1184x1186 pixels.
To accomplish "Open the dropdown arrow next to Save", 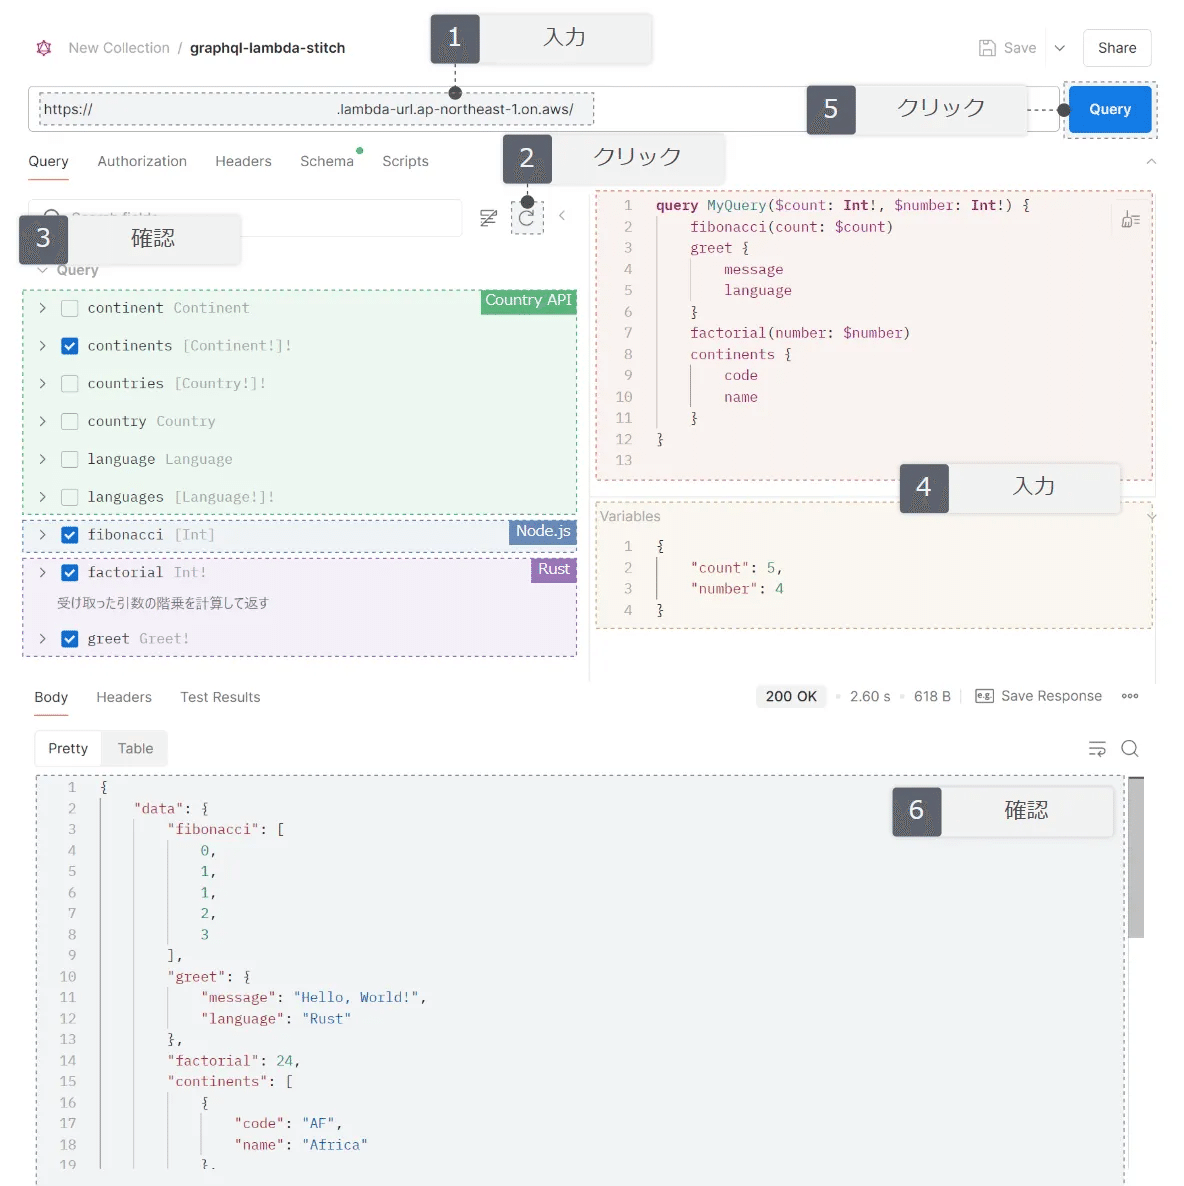I will pos(1059,47).
